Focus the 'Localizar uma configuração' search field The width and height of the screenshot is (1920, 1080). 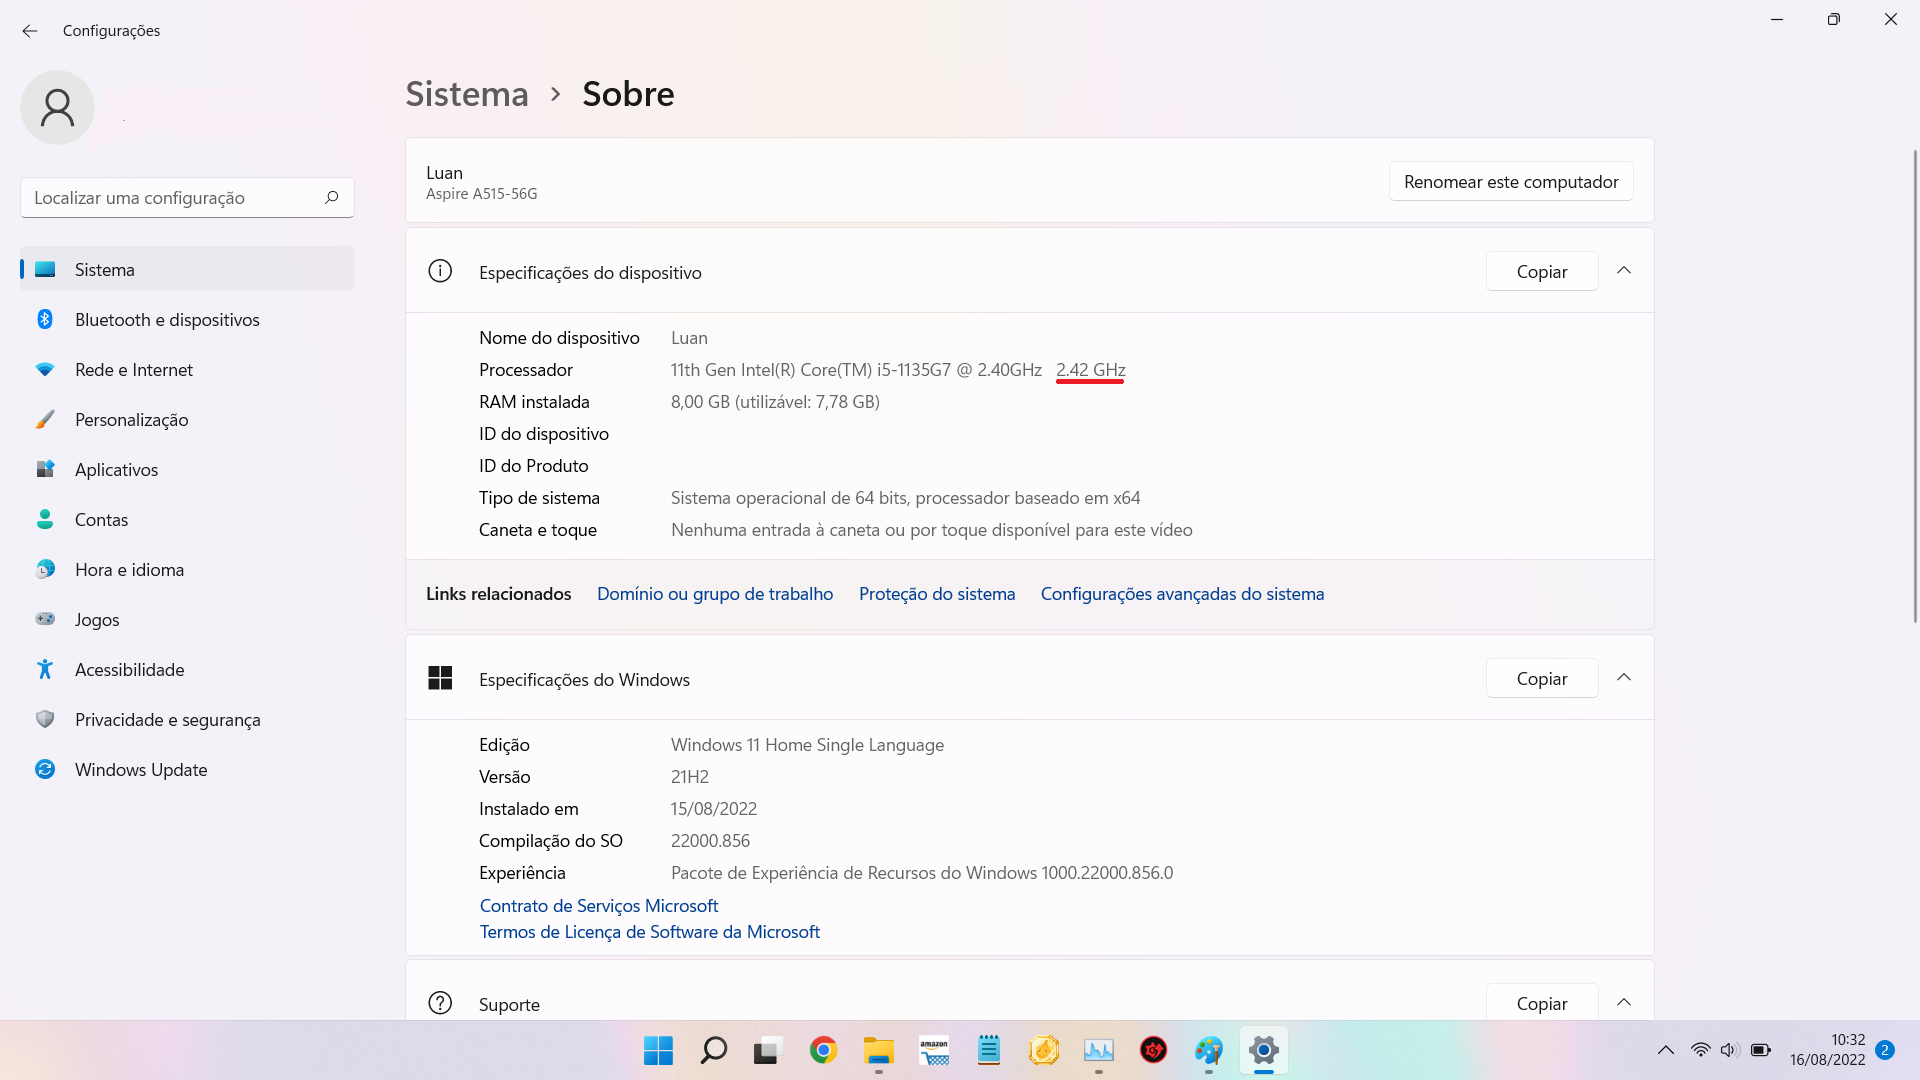(187, 198)
